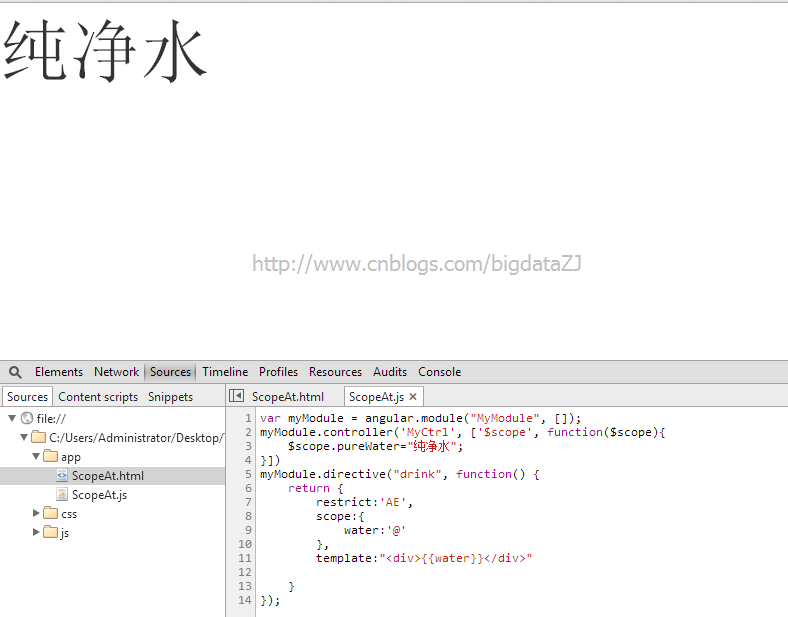The image size is (788, 617).
Task: Click the ScopeAt.js file icon in tree
Action: pyautogui.click(x=62, y=494)
